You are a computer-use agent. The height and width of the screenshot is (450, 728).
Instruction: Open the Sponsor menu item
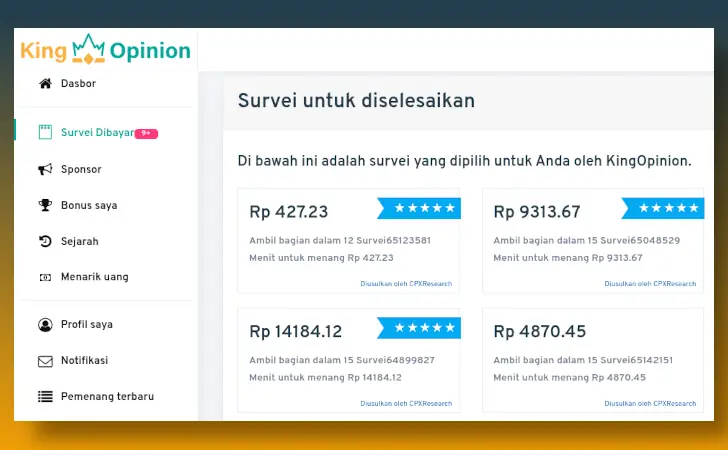pyautogui.click(x=81, y=170)
